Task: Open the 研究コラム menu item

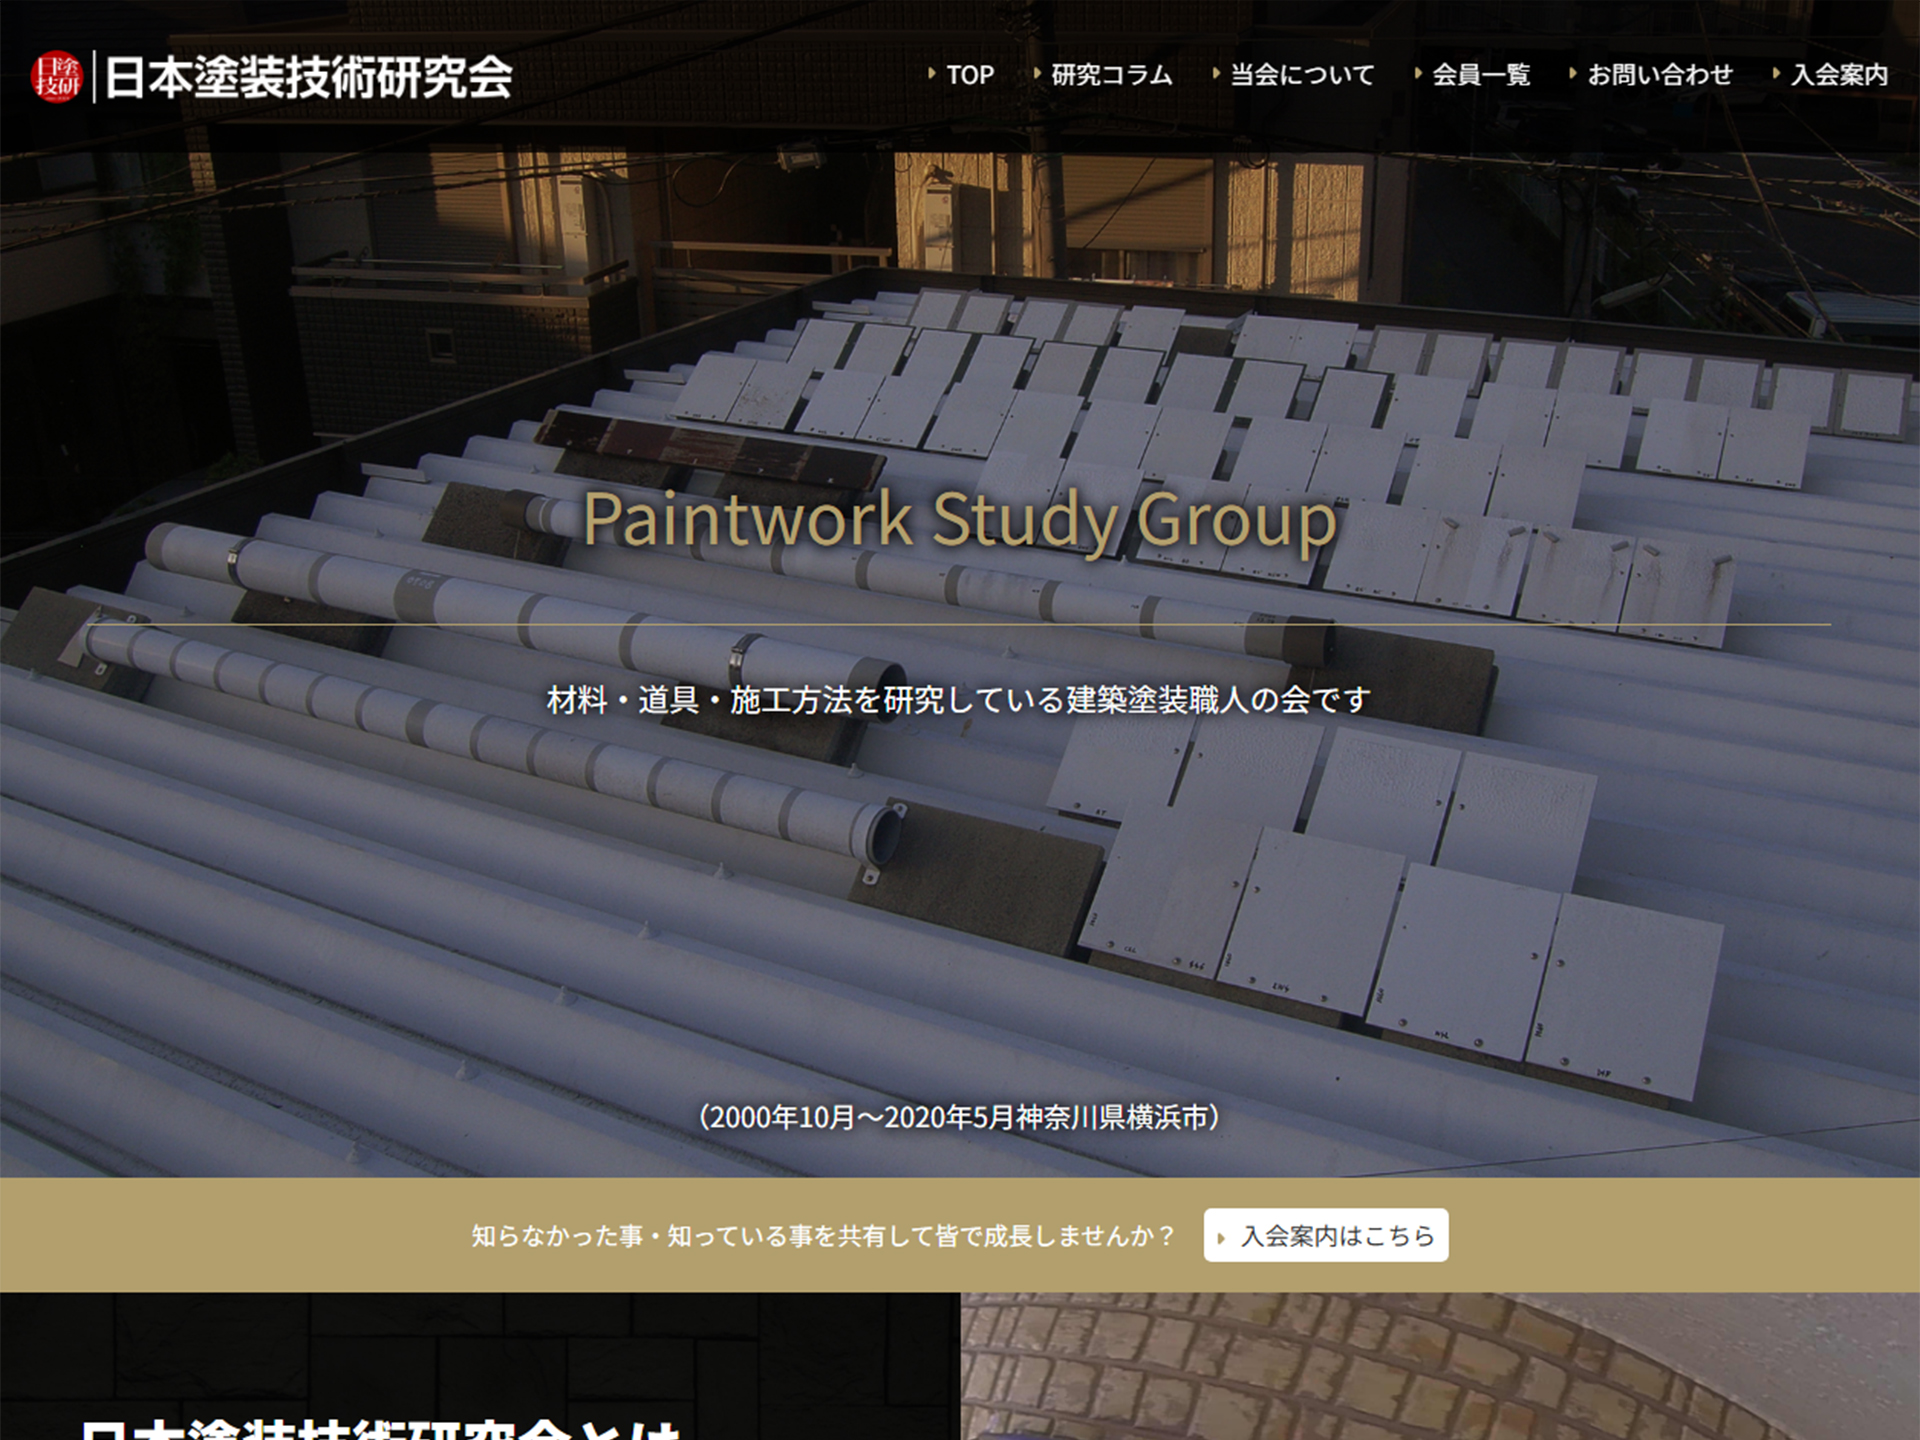Action: [1111, 75]
